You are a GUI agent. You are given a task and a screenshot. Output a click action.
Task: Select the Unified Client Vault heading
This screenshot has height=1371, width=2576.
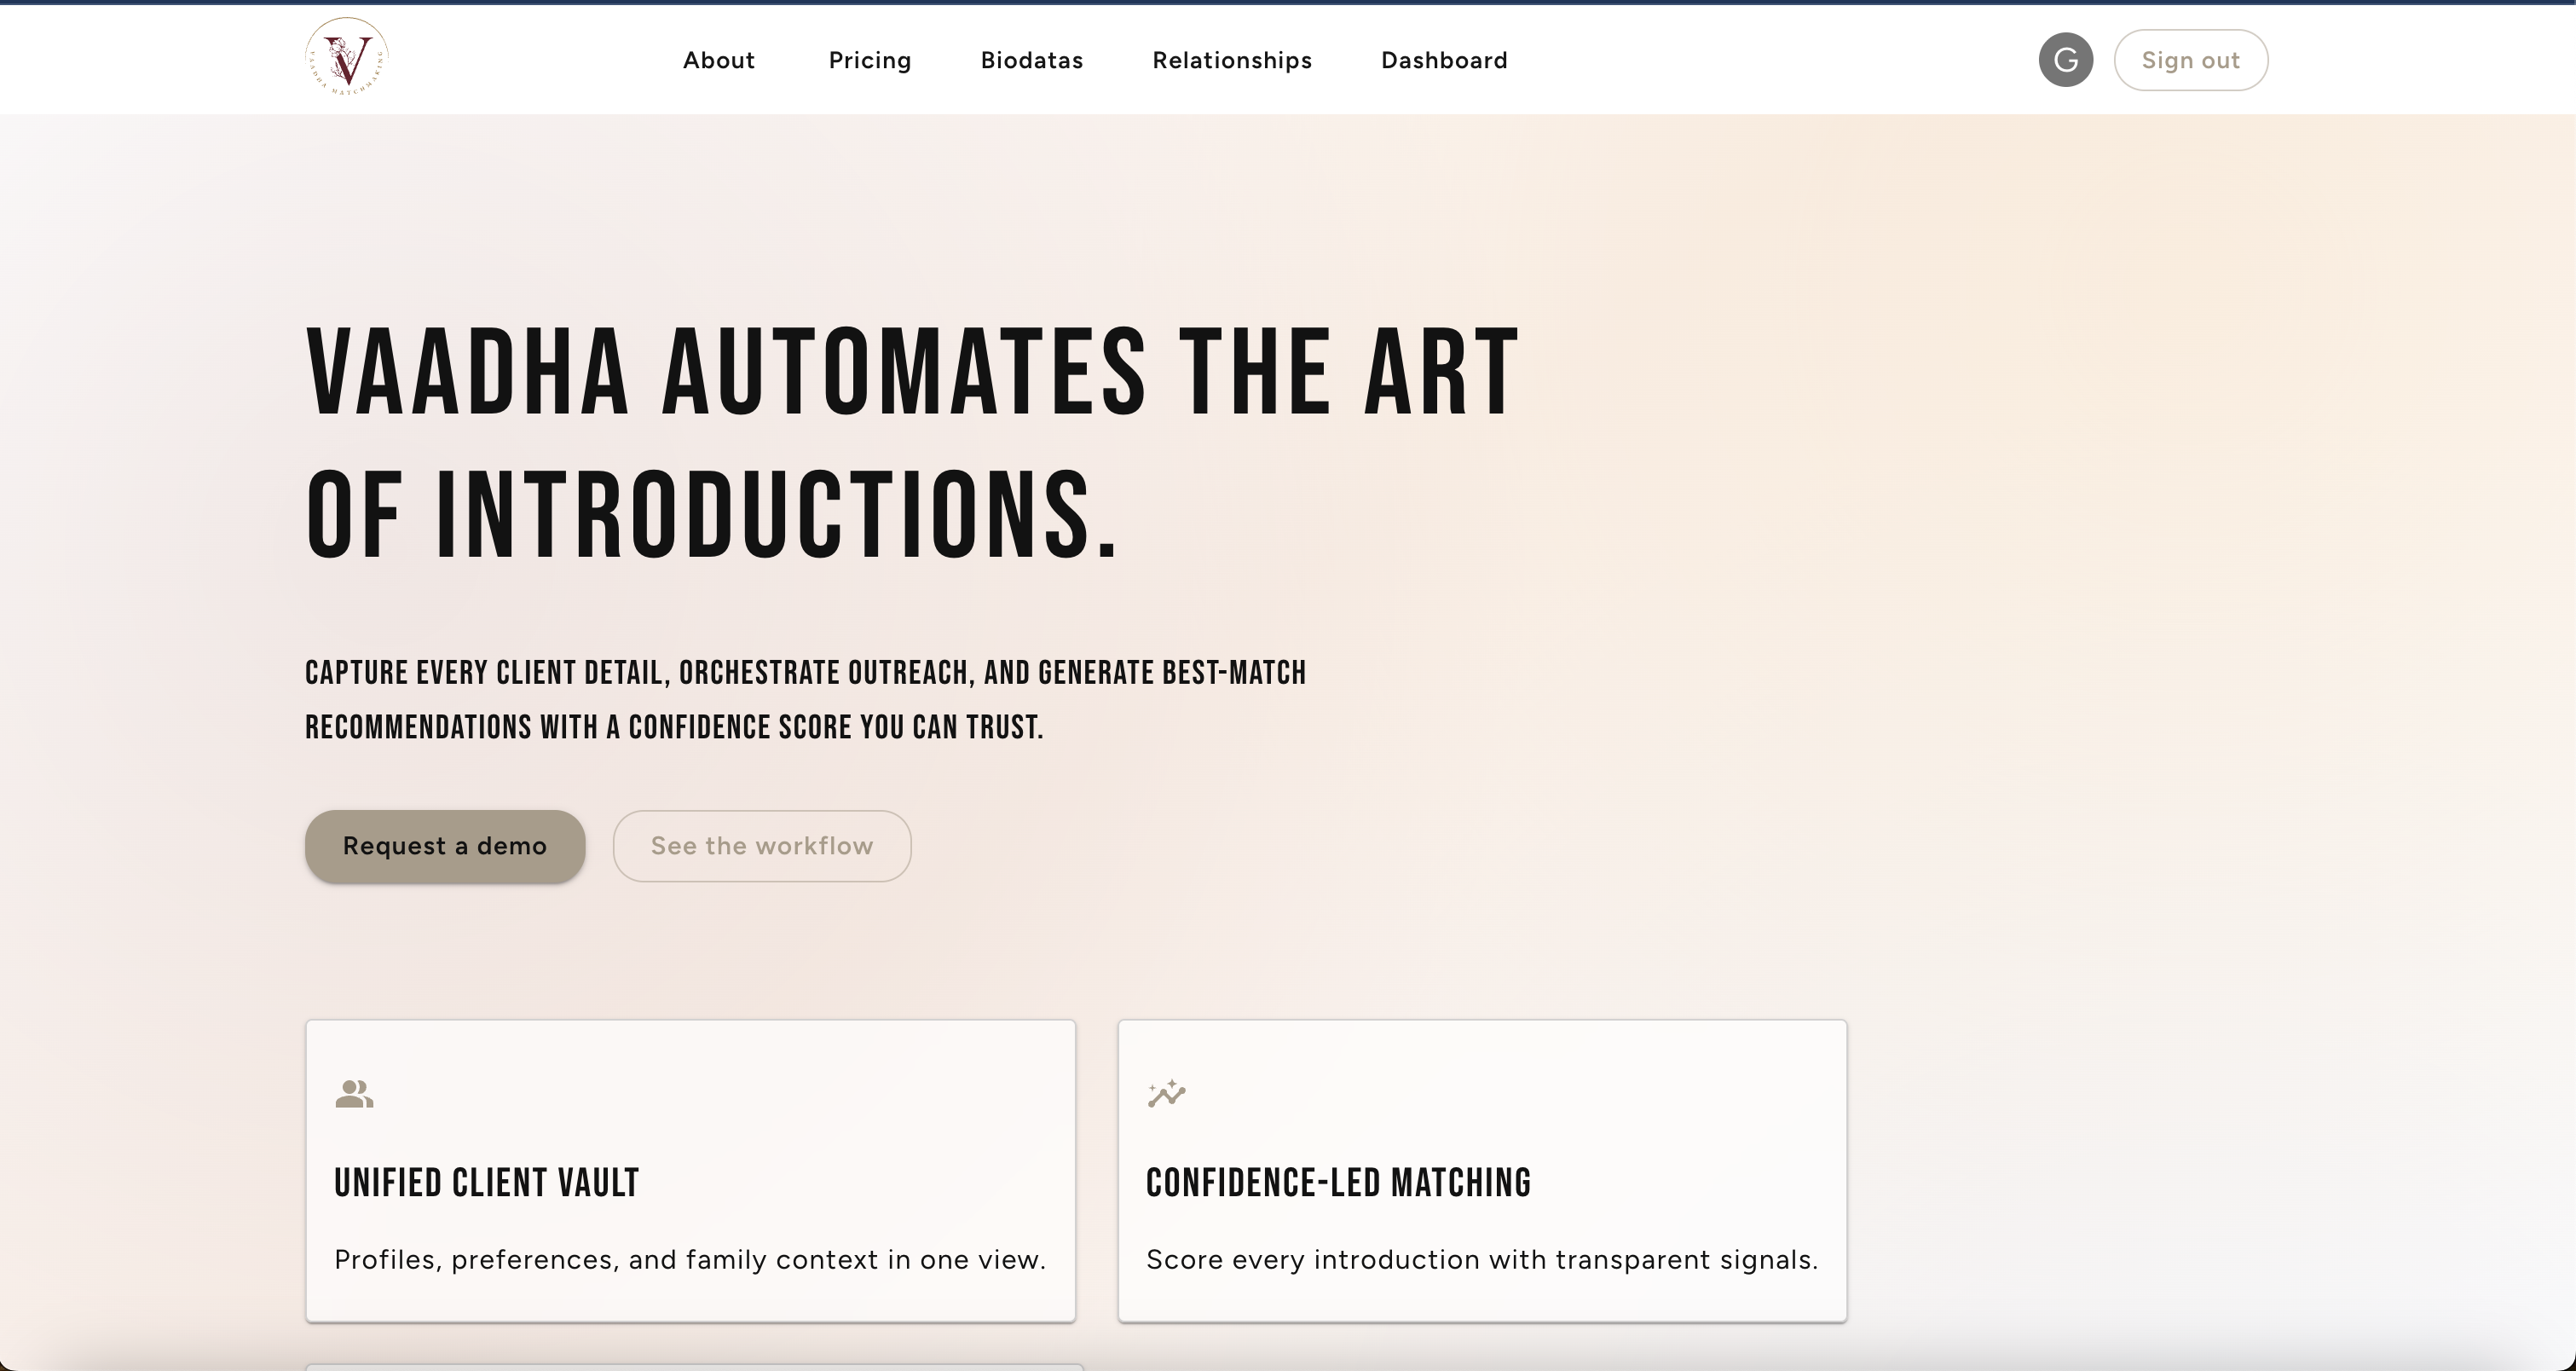[486, 1183]
